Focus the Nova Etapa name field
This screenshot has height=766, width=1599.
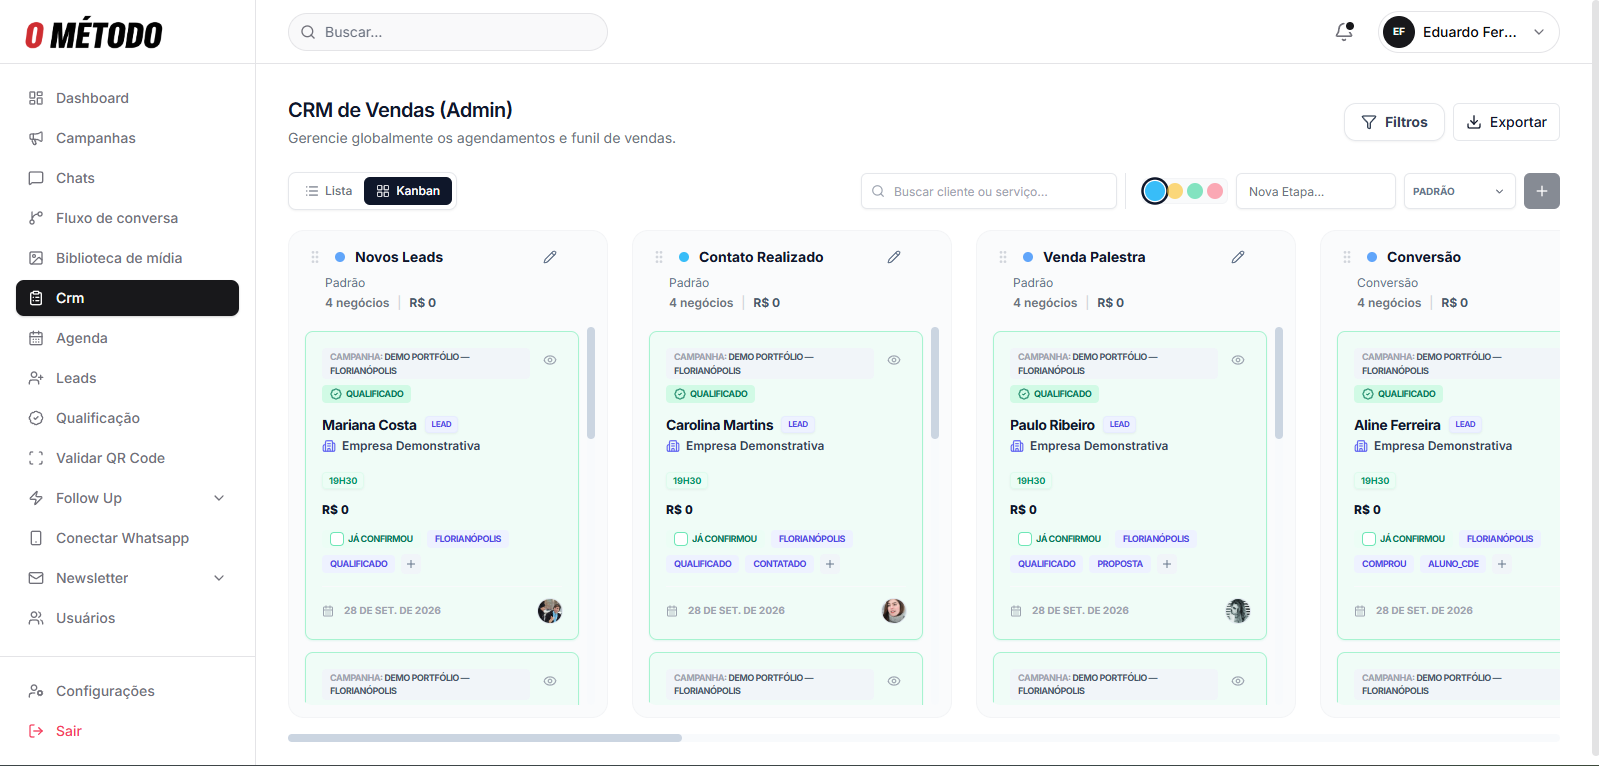coord(1316,191)
